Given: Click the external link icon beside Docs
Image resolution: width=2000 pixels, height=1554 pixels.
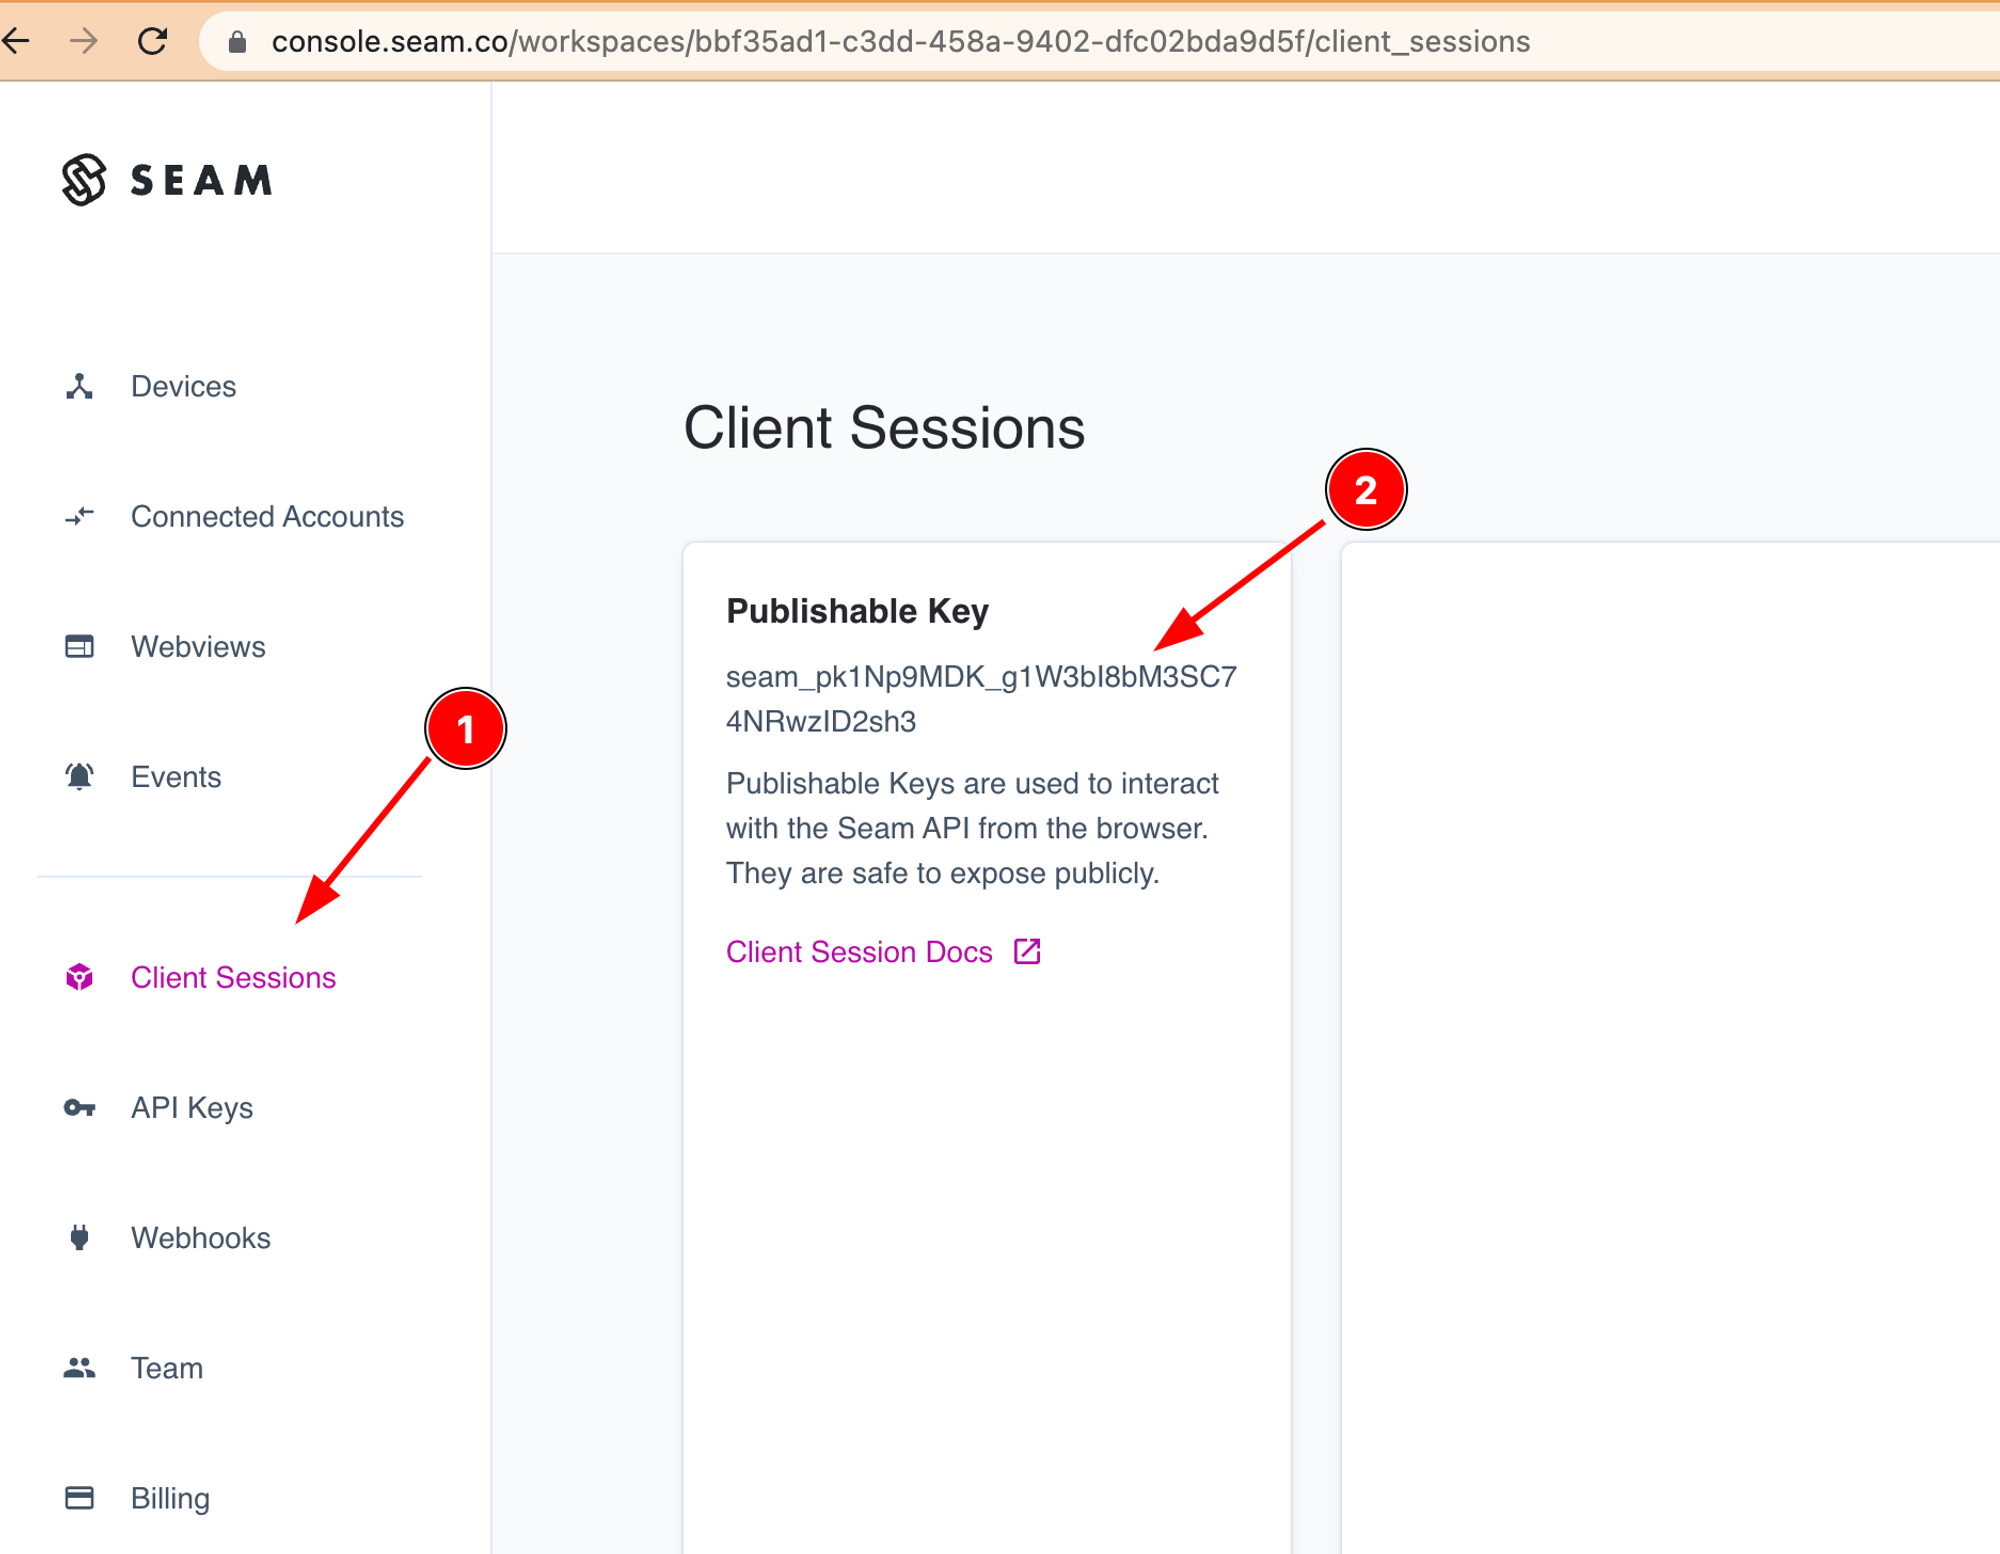Looking at the screenshot, I should click(1027, 951).
